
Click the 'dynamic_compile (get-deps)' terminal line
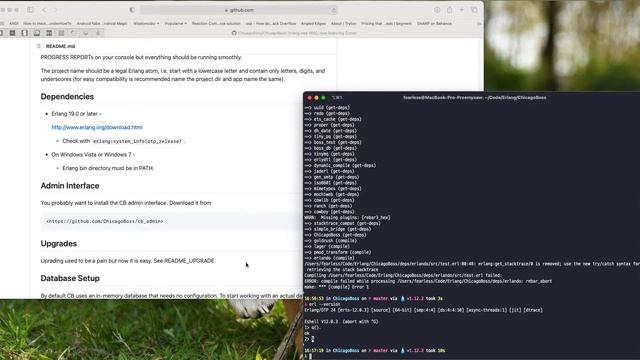(340, 166)
